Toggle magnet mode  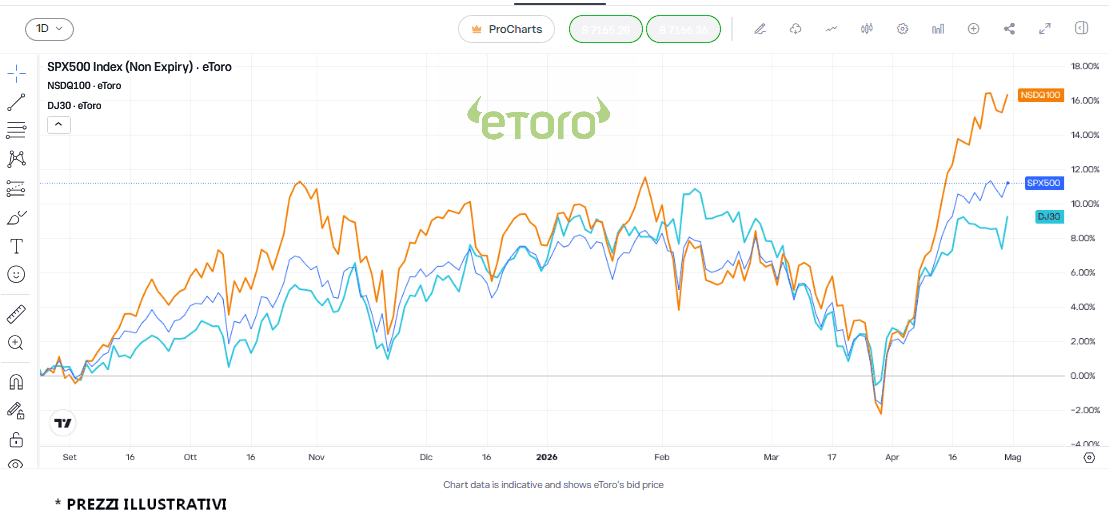tap(16, 382)
